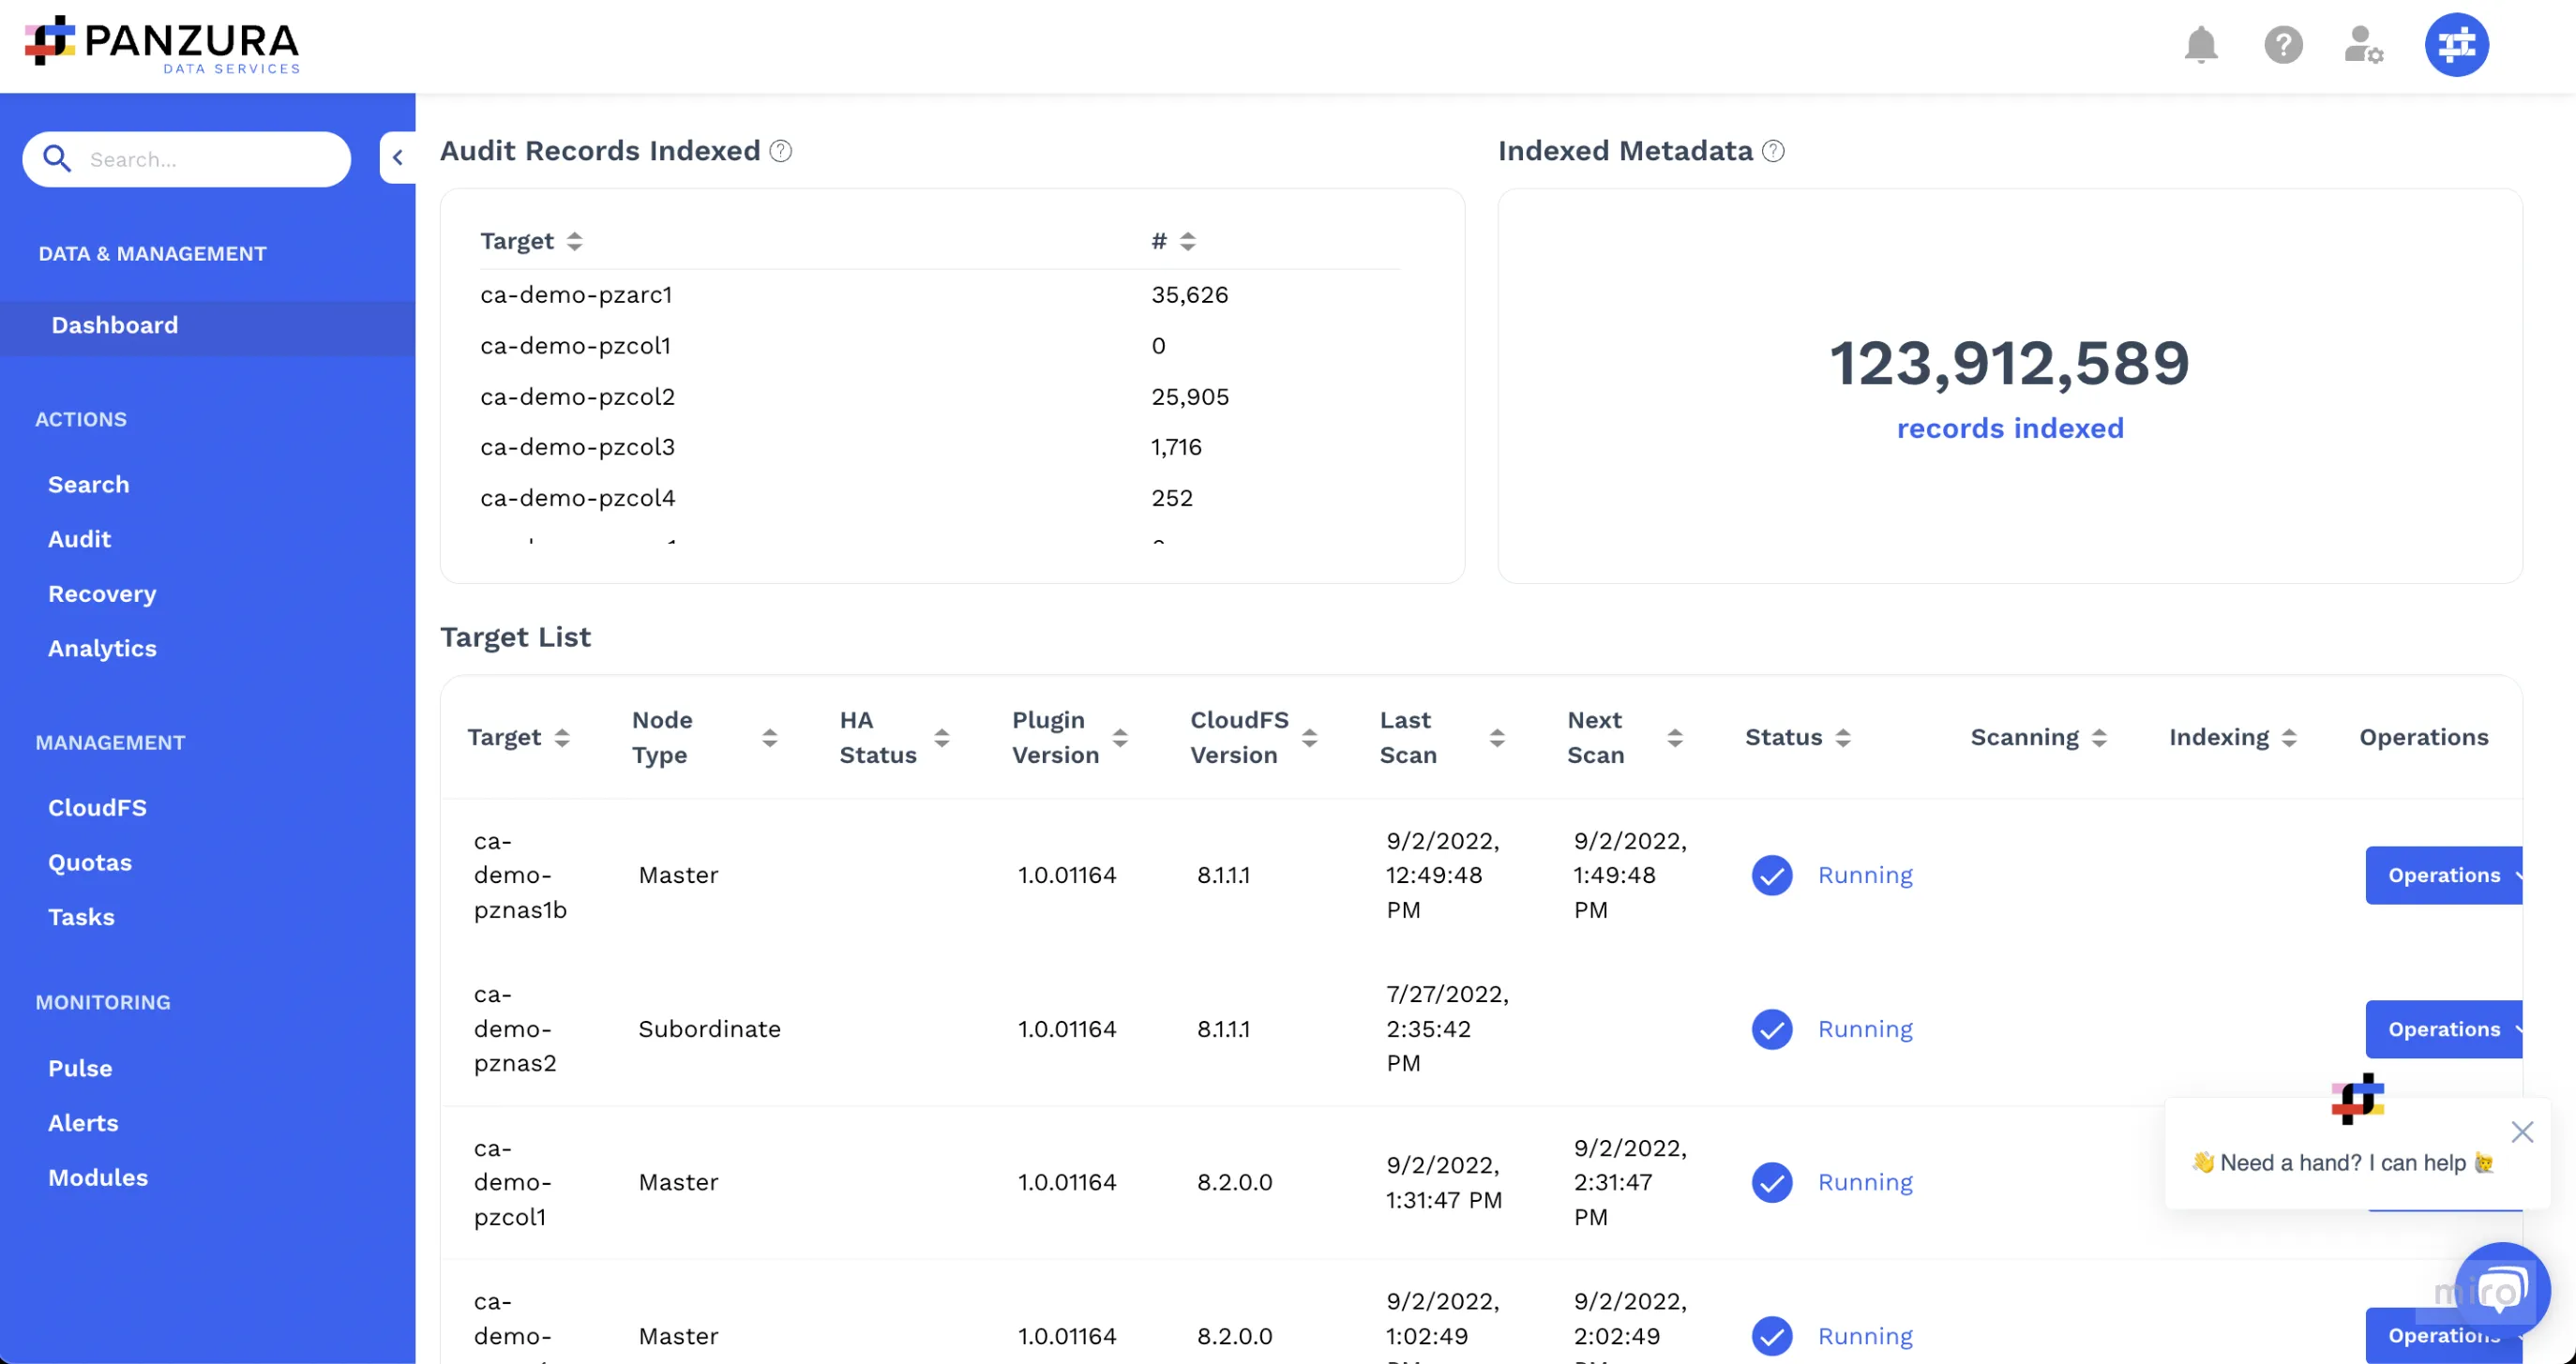
Task: Show info for Indexed Metadata
Action: coord(1773,151)
